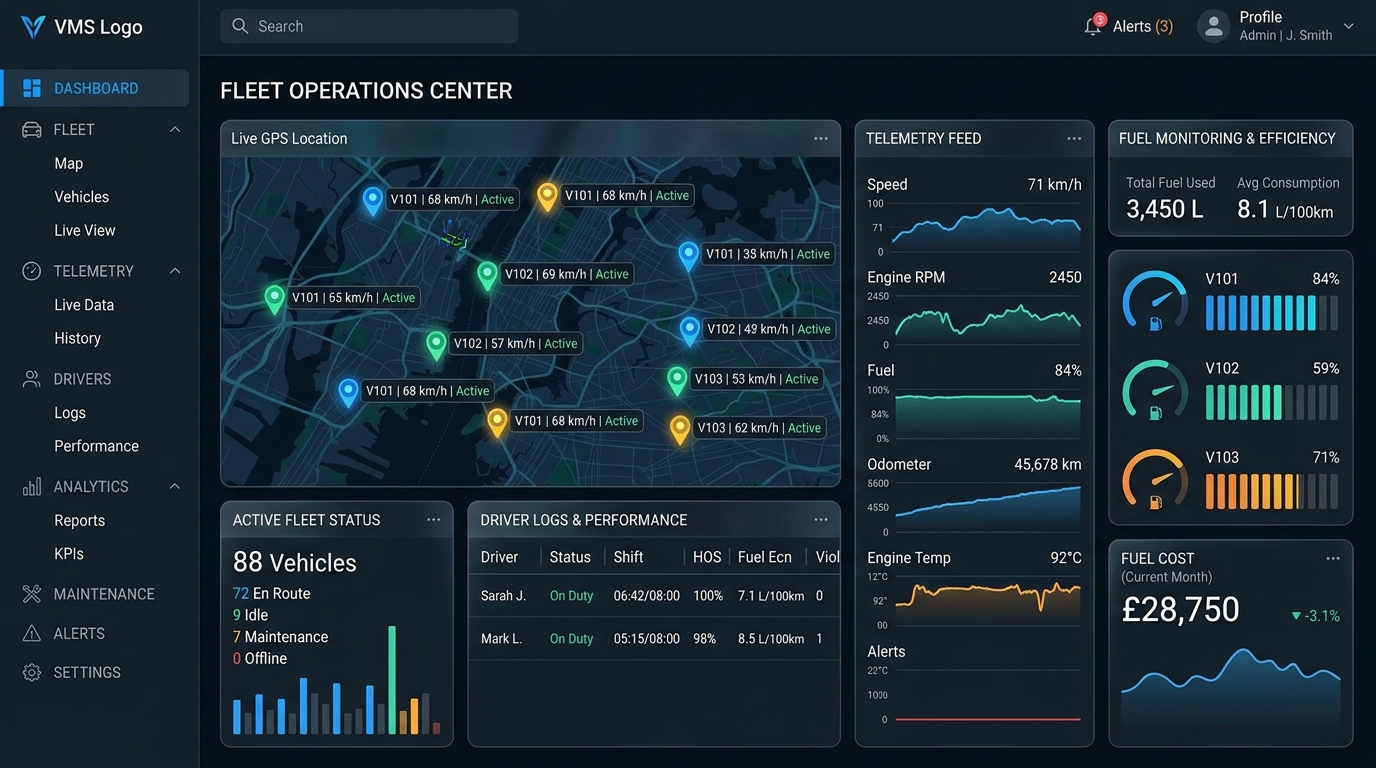Screen dimensions: 1376x768
Task: Open Telemetry Feed panel options menu
Action: (x=1074, y=138)
